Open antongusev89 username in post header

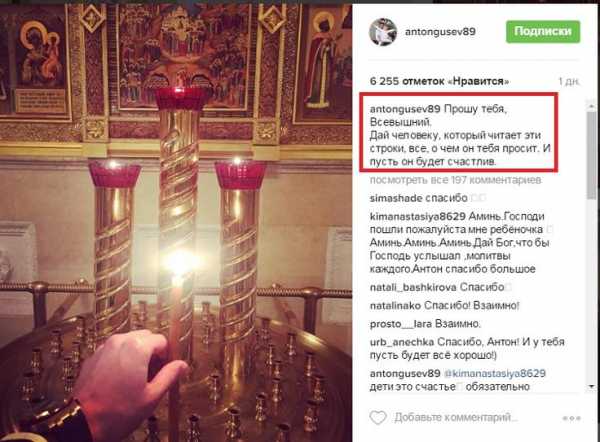(x=440, y=31)
